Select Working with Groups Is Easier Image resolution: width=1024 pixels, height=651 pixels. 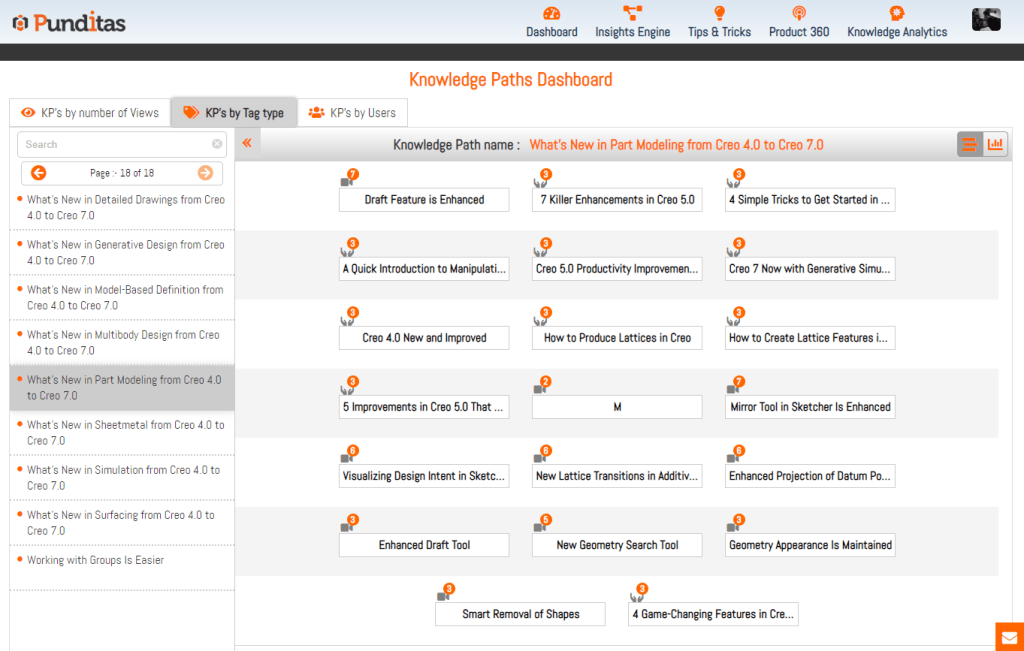click(95, 560)
